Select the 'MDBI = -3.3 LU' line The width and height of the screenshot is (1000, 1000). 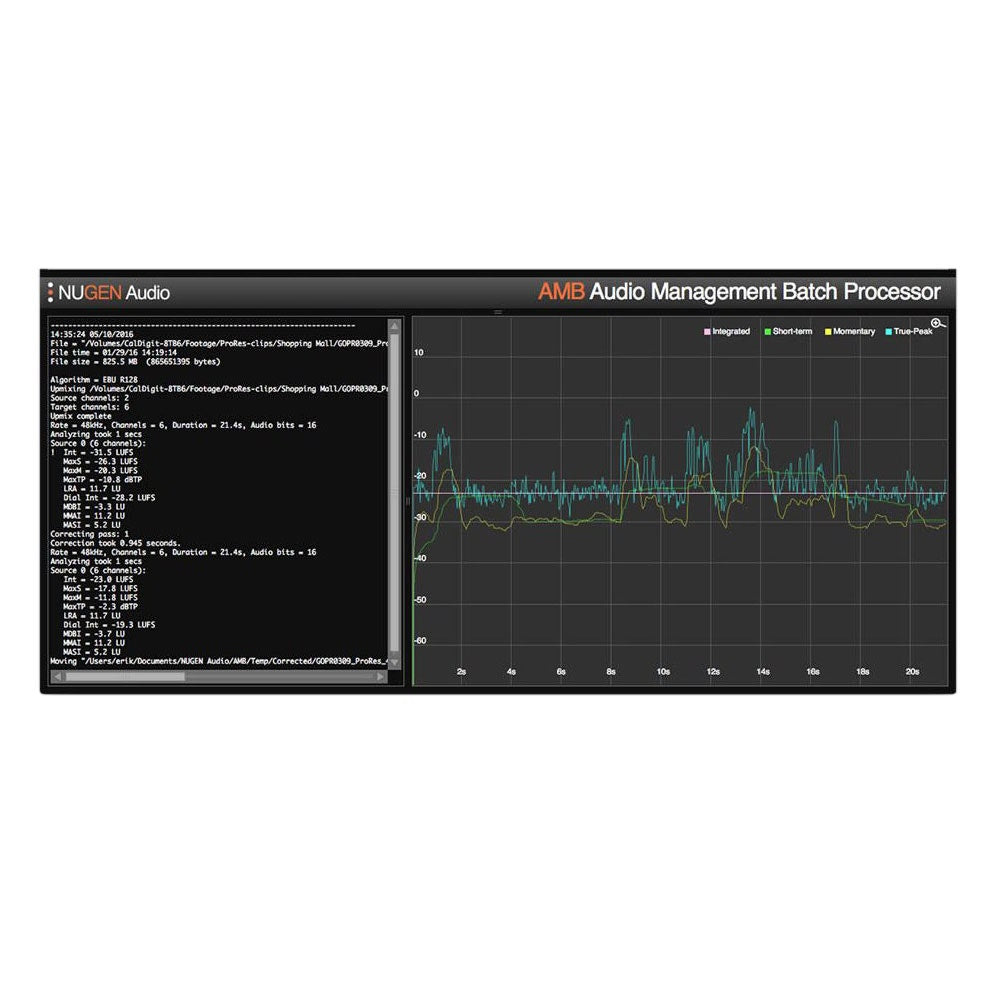point(94,506)
